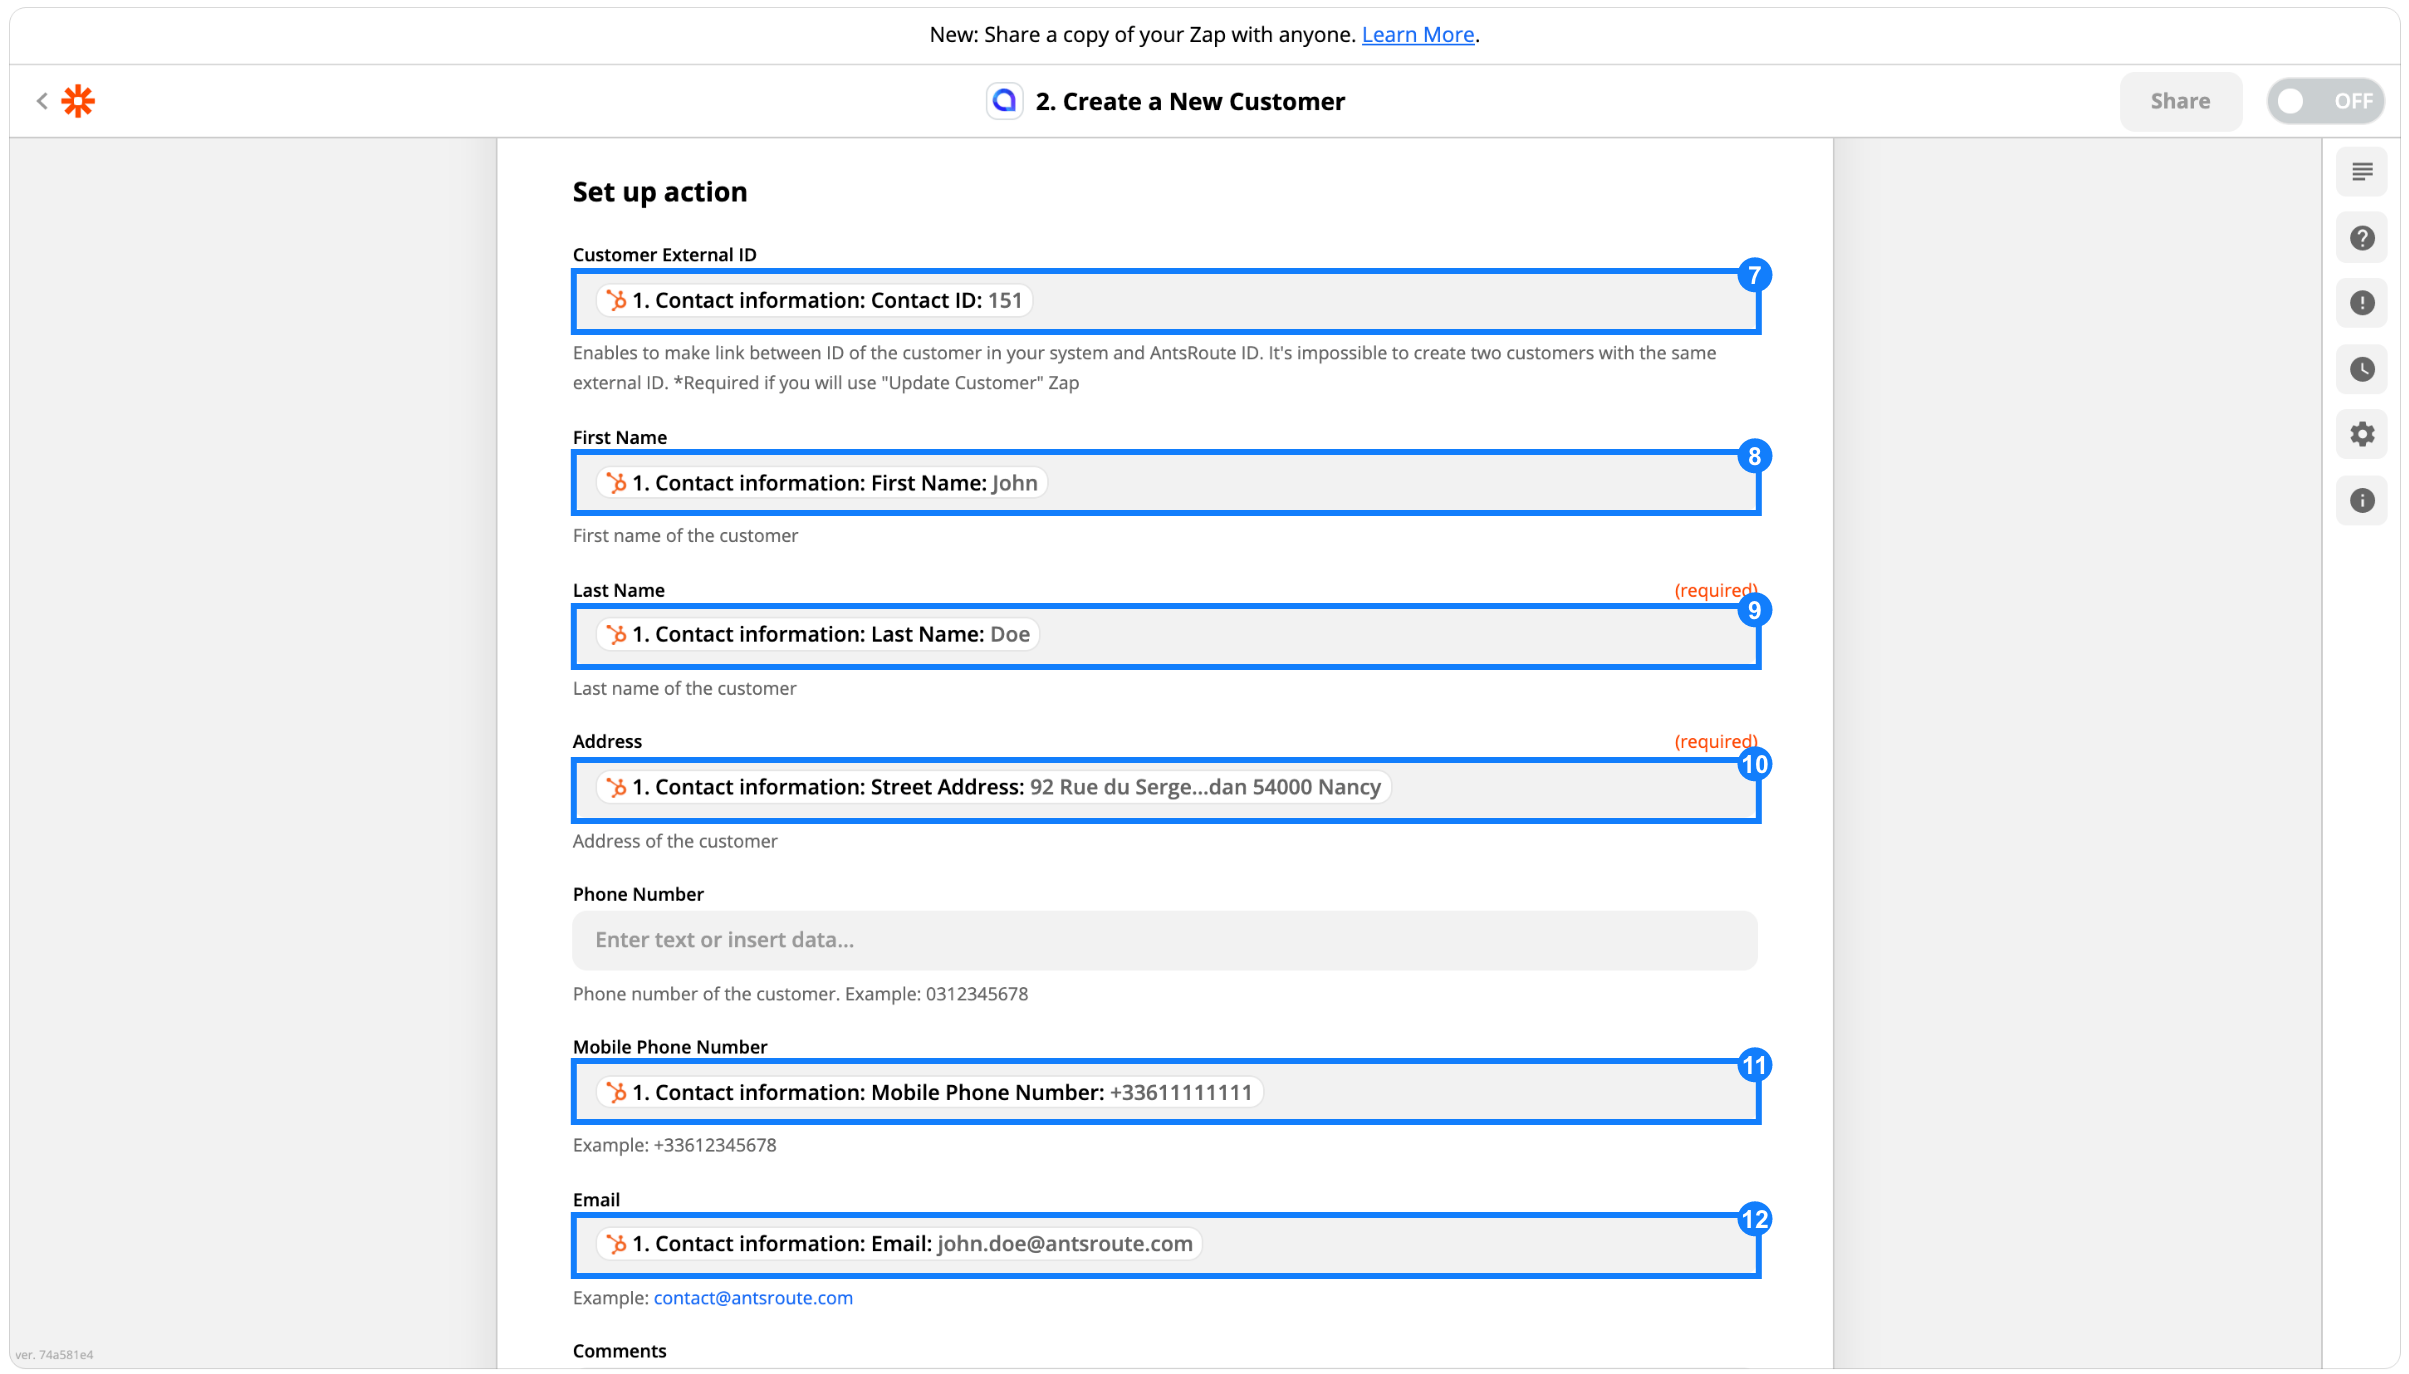This screenshot has height=1374, width=2409.
Task: Click the empty Phone Number field
Action: click(1165, 940)
